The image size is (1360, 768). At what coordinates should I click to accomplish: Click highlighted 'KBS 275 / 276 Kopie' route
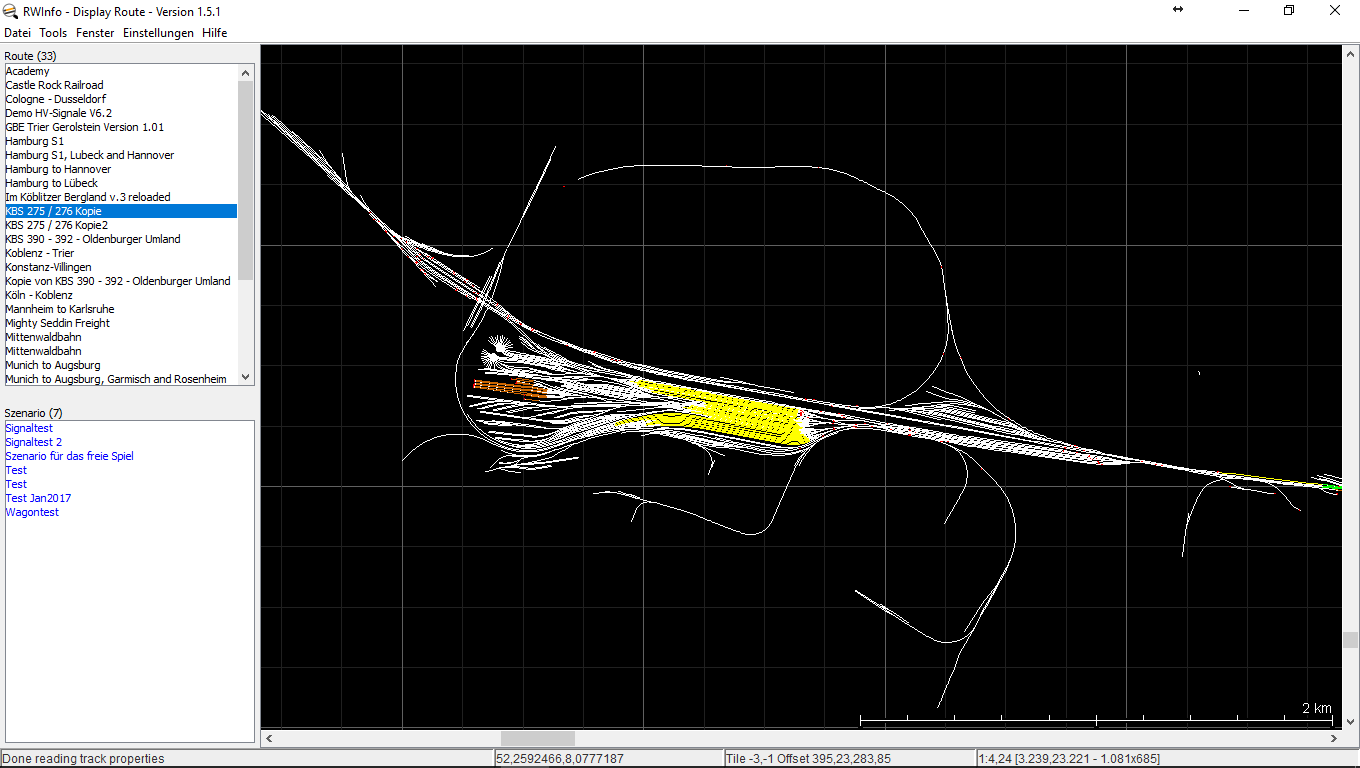click(x=121, y=211)
